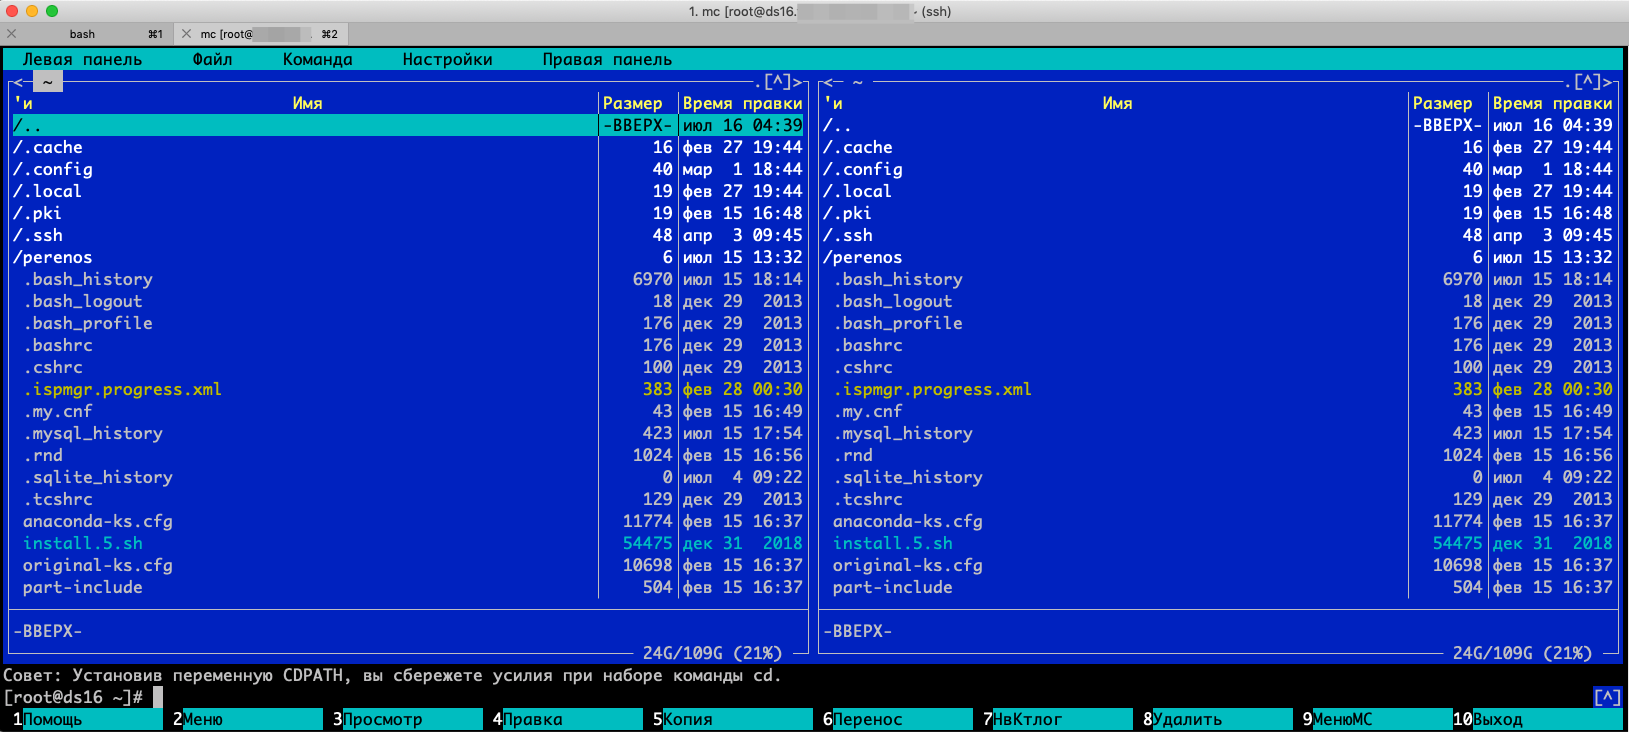This screenshot has height=732, width=1629.
Task: Click the 10 Выход function key
Action: pos(1537,719)
